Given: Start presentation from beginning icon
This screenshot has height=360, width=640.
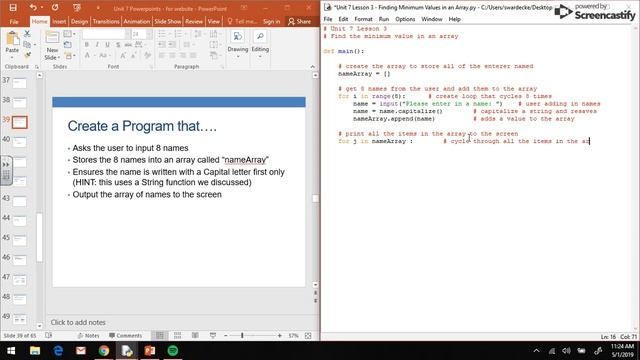Looking at the screenshot, I should pos(76,7).
